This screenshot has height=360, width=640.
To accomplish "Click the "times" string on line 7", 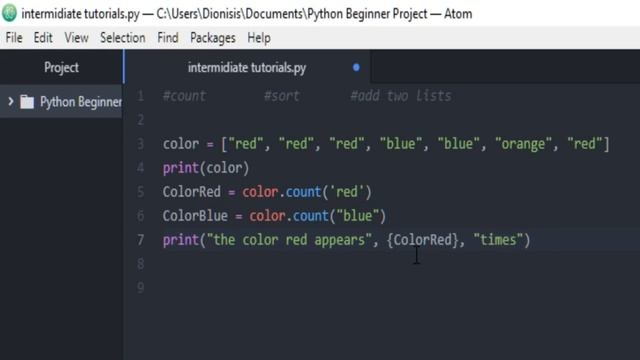I will coord(498,240).
